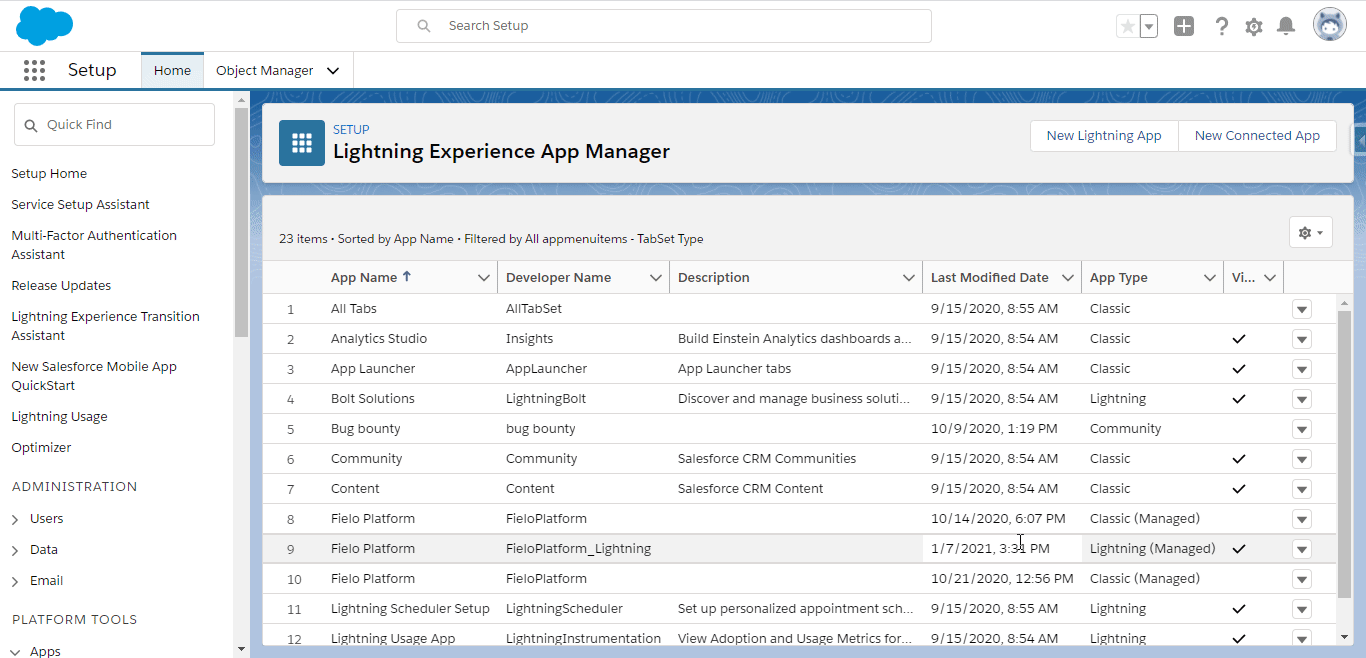Click the New Lightning App button
1366x658 pixels.
coord(1104,136)
